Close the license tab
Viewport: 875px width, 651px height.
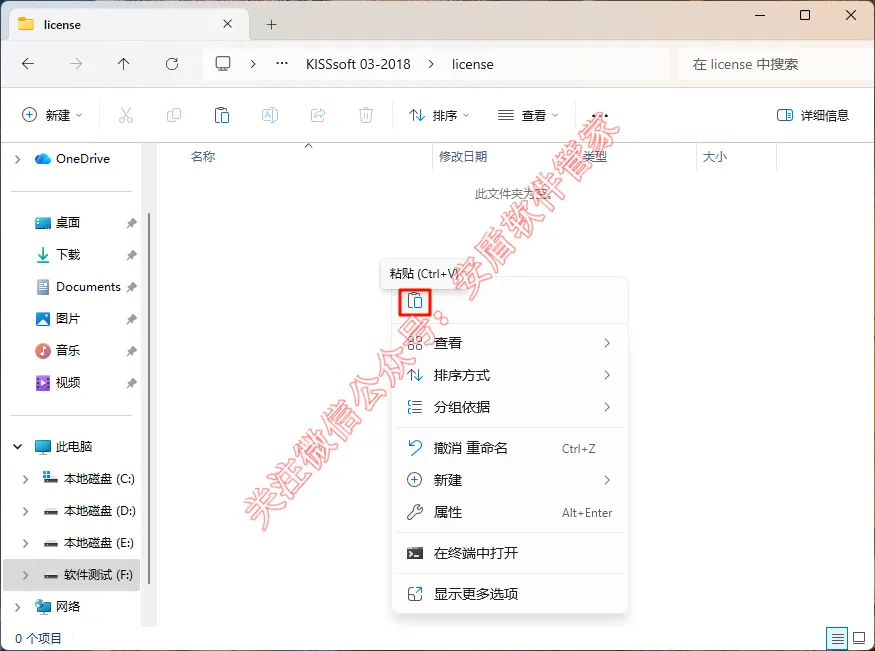228,24
